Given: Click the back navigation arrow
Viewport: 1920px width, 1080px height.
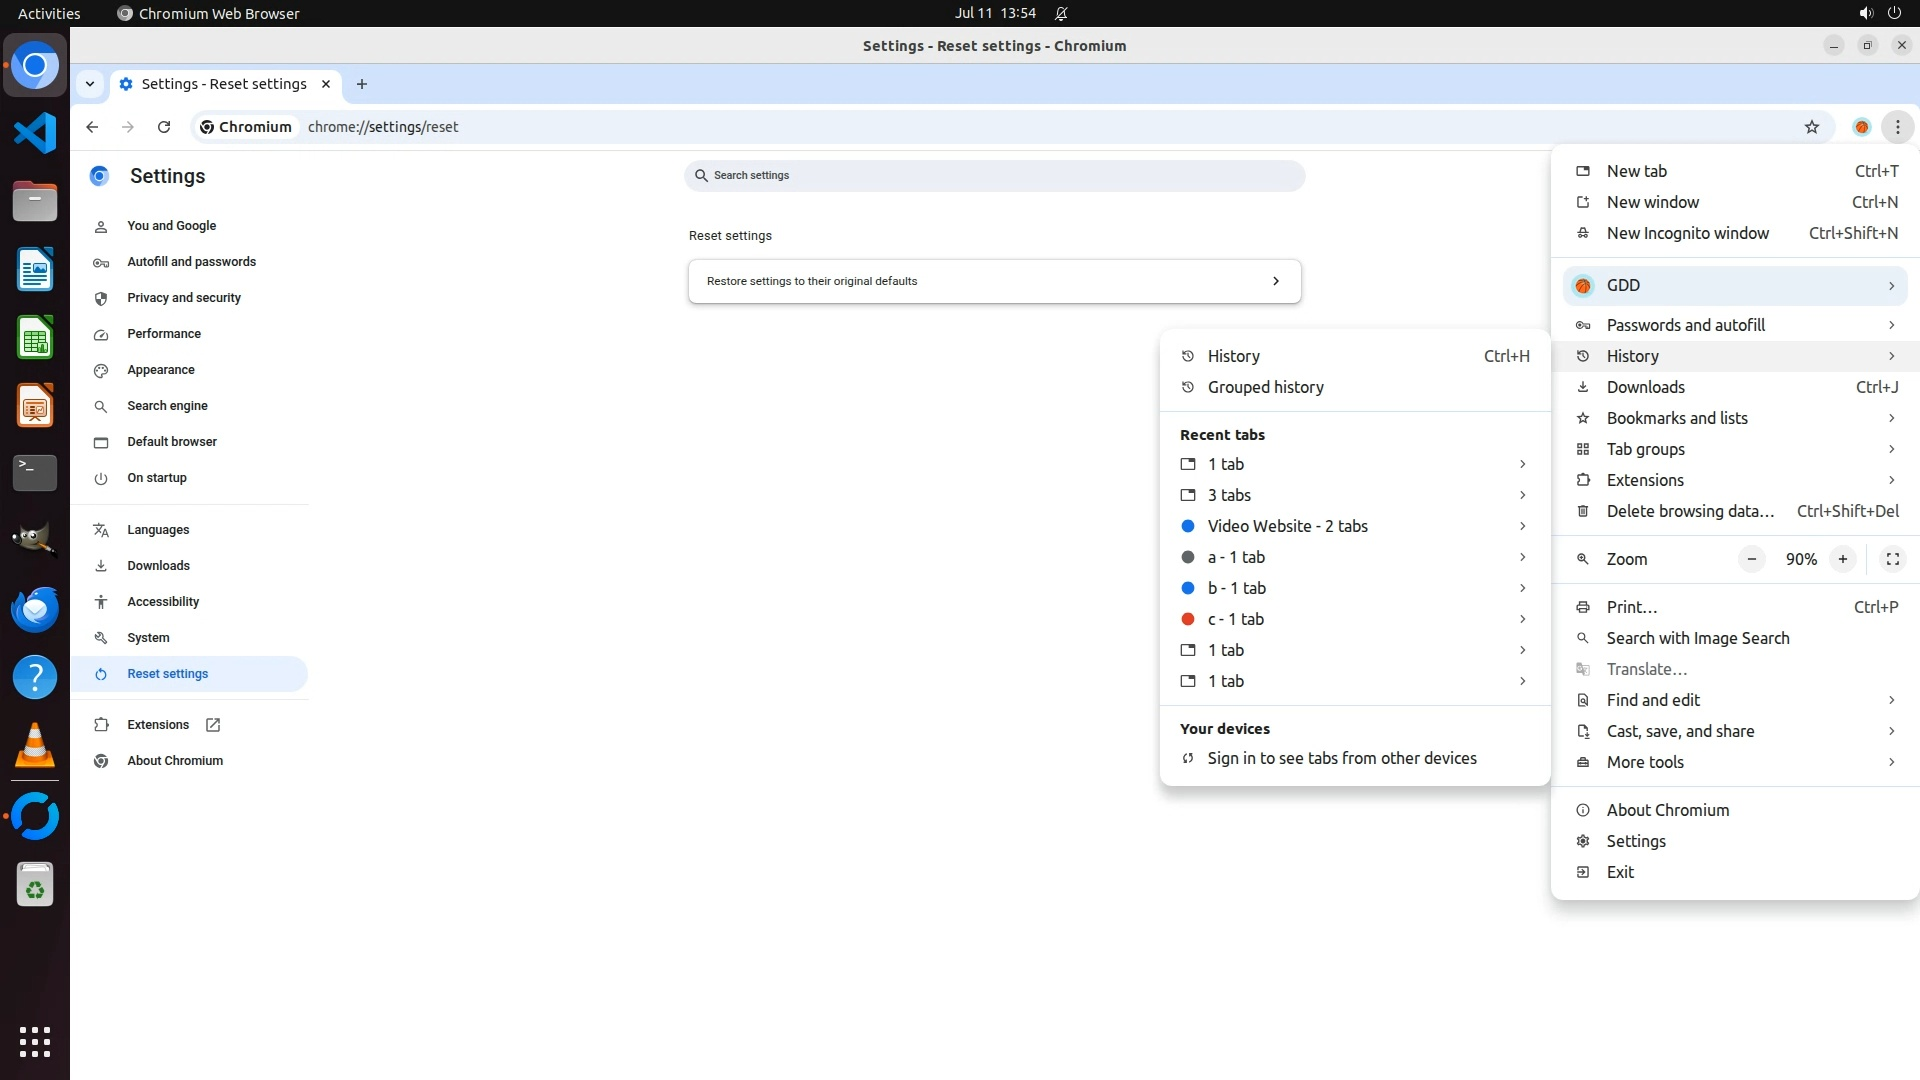Looking at the screenshot, I should (x=92, y=127).
